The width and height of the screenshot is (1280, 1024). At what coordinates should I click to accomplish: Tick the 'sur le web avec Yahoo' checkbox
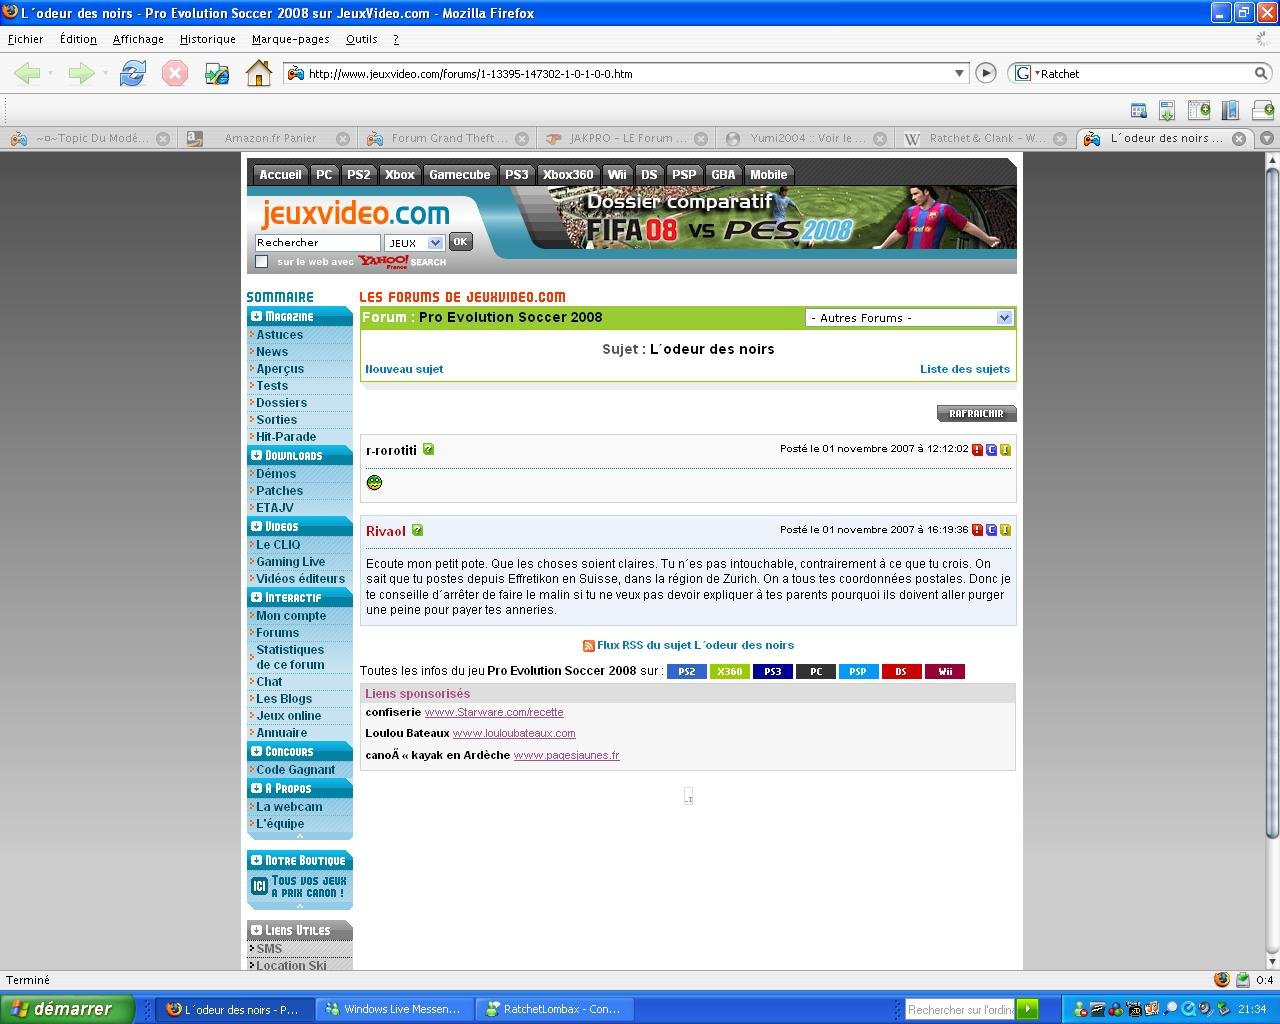point(262,262)
